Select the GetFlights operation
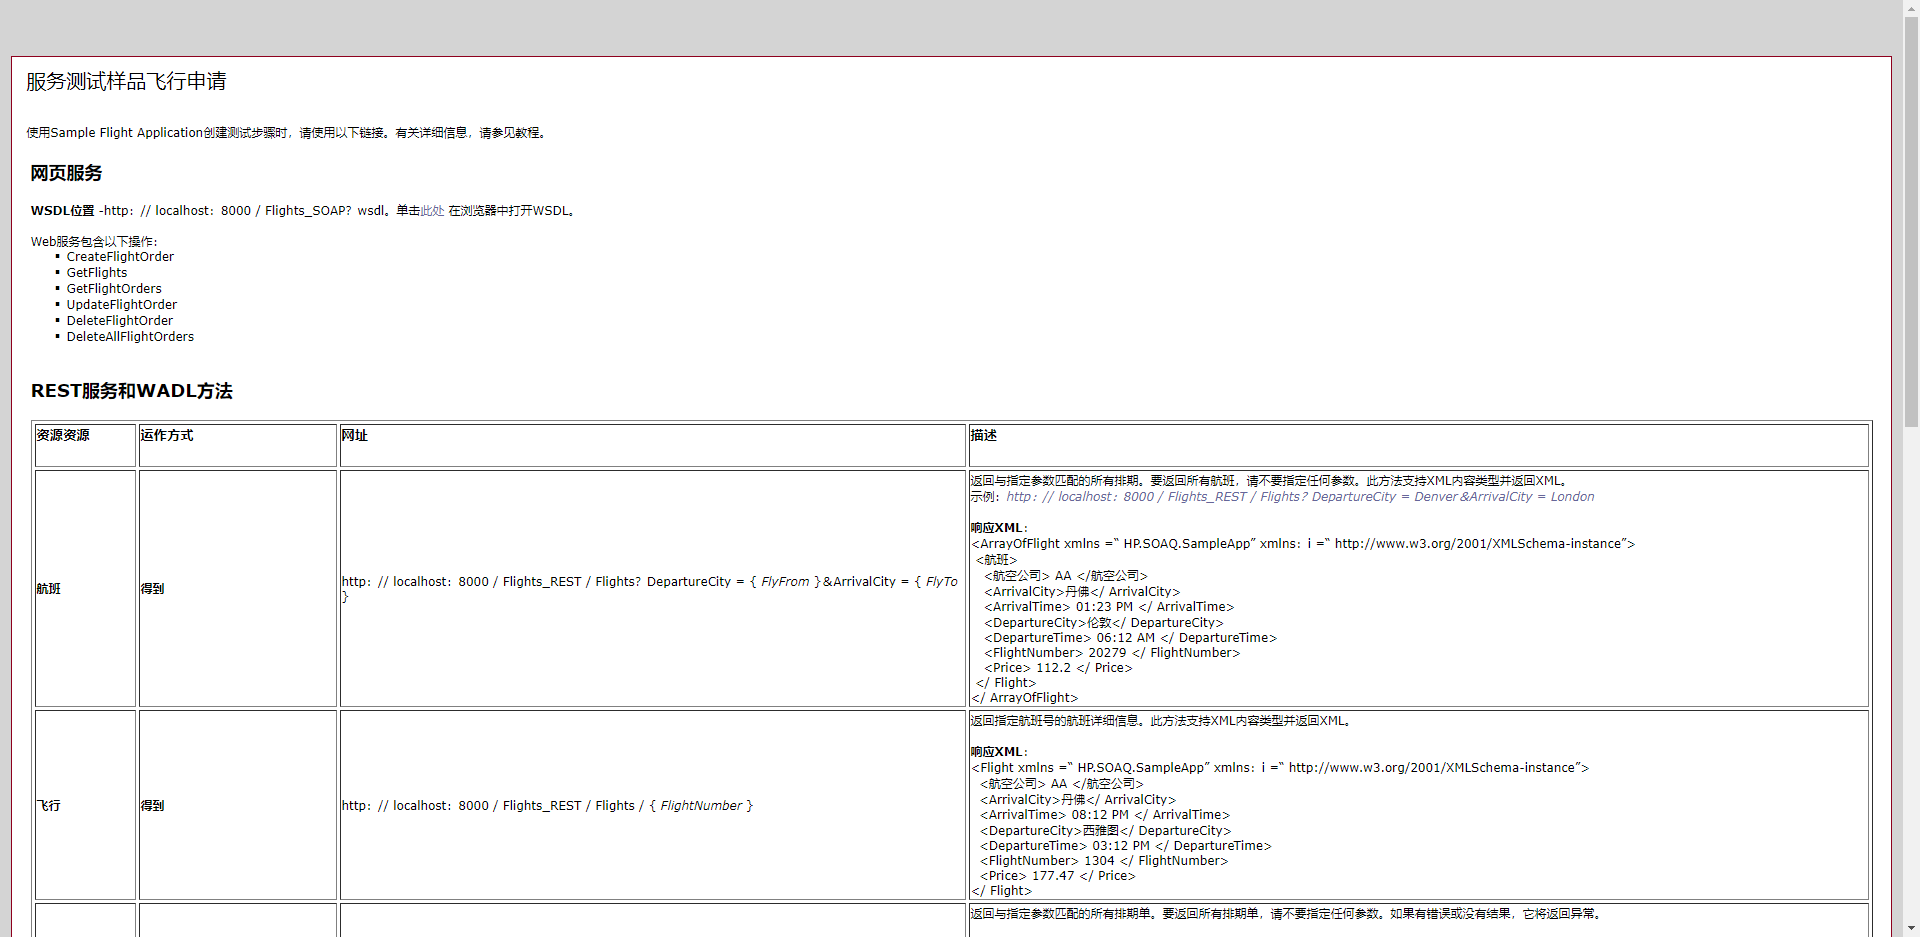This screenshot has width=1920, height=937. pos(96,272)
